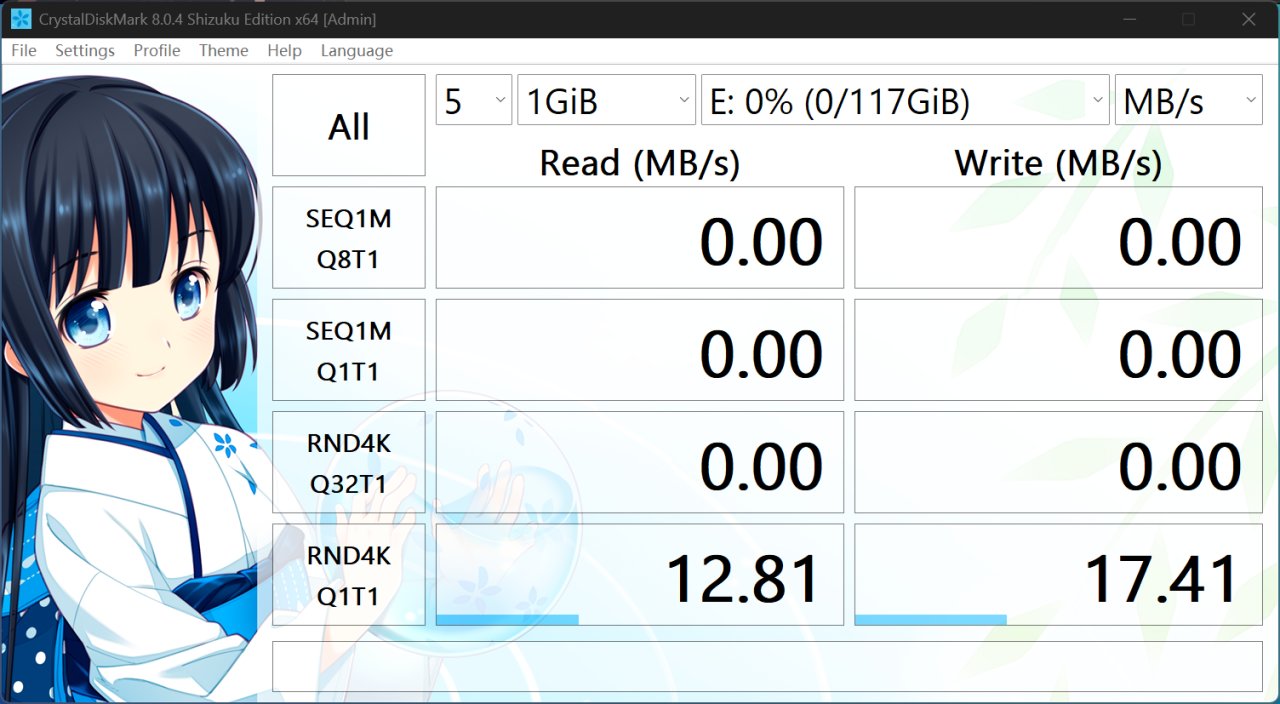Open the MB/s unit dropdown
1280x704 pixels.
(x=1189, y=100)
